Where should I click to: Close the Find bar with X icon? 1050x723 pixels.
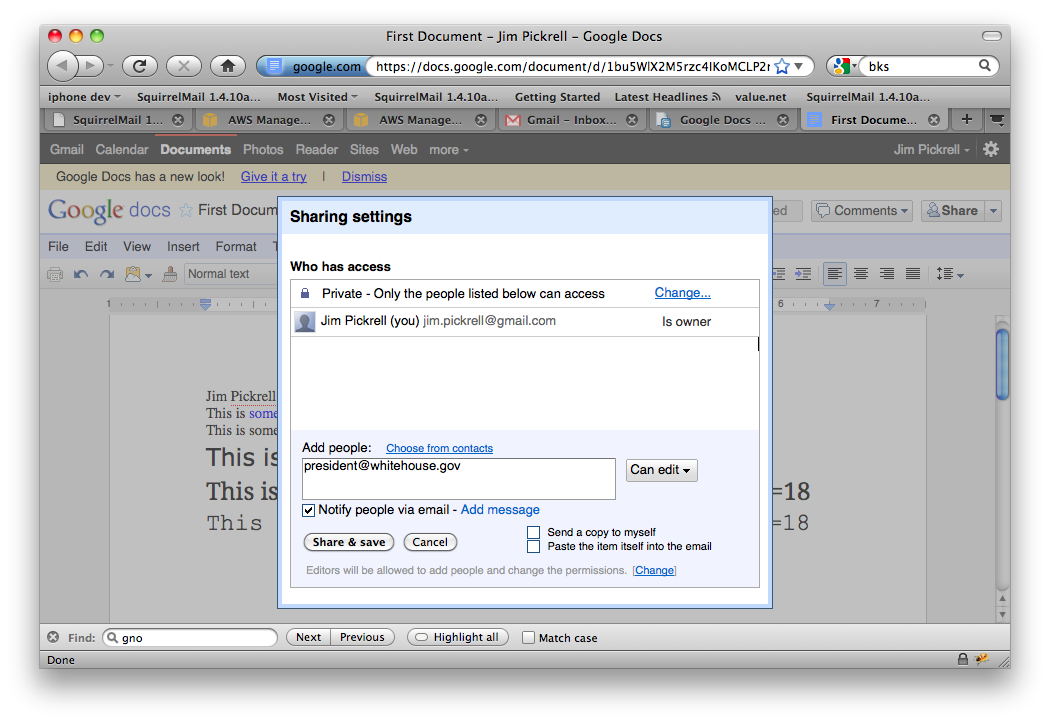tap(53, 637)
